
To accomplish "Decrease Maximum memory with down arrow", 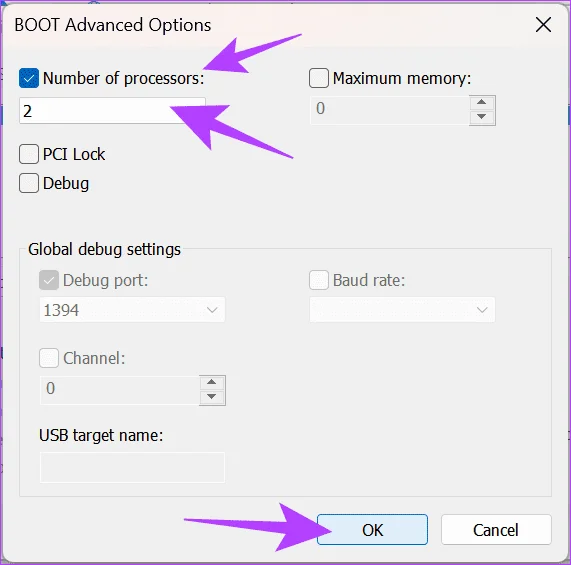I will pos(482,117).
